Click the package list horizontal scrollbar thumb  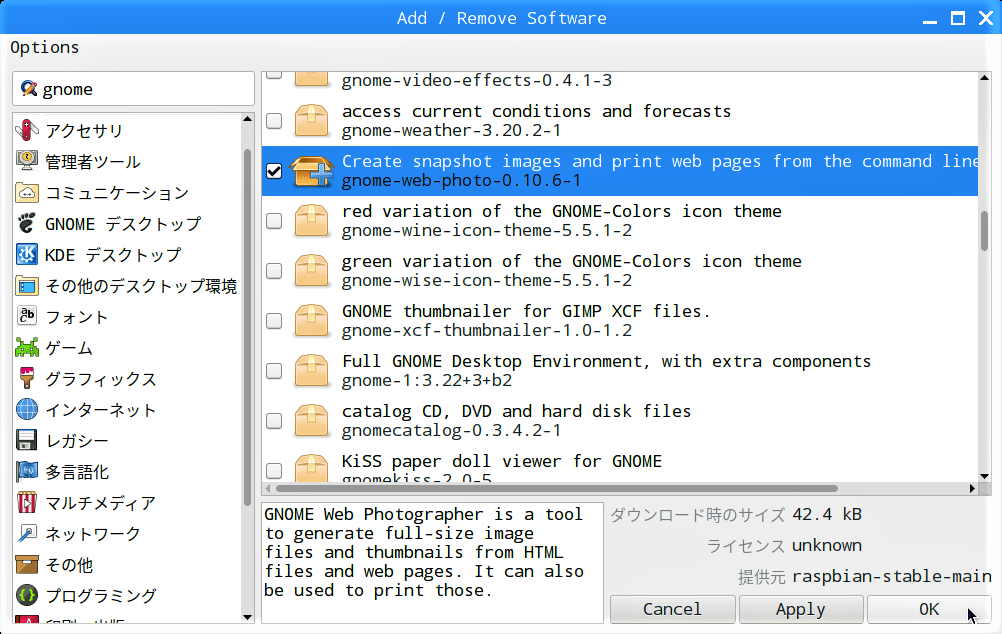(557, 488)
